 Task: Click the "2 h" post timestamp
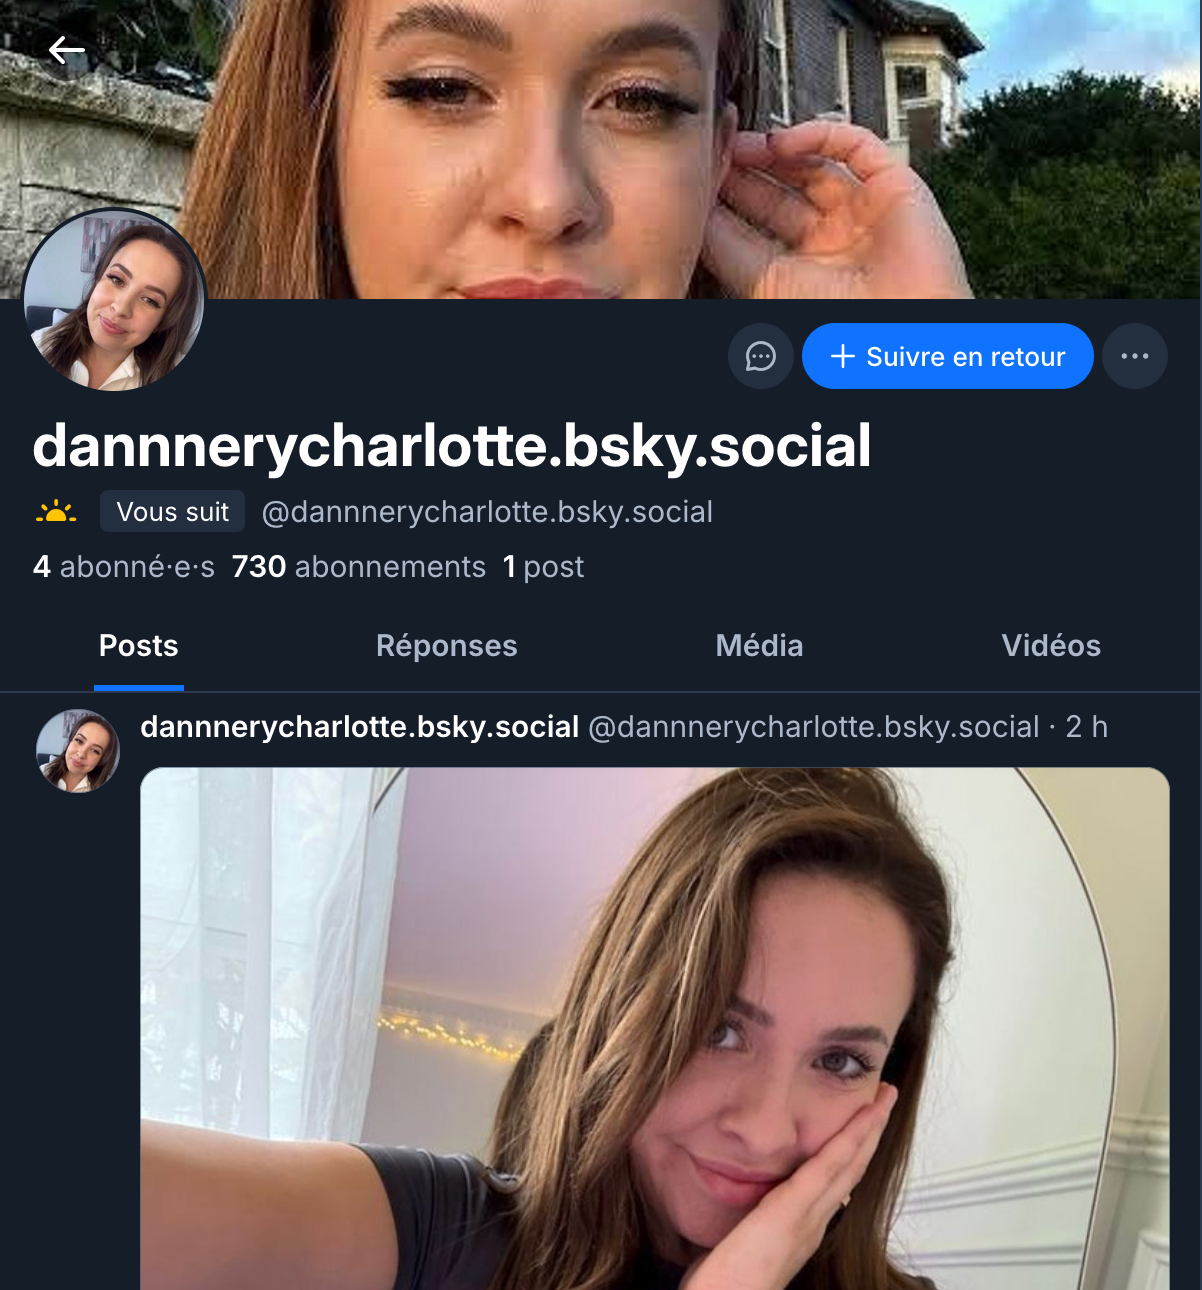click(x=1086, y=727)
